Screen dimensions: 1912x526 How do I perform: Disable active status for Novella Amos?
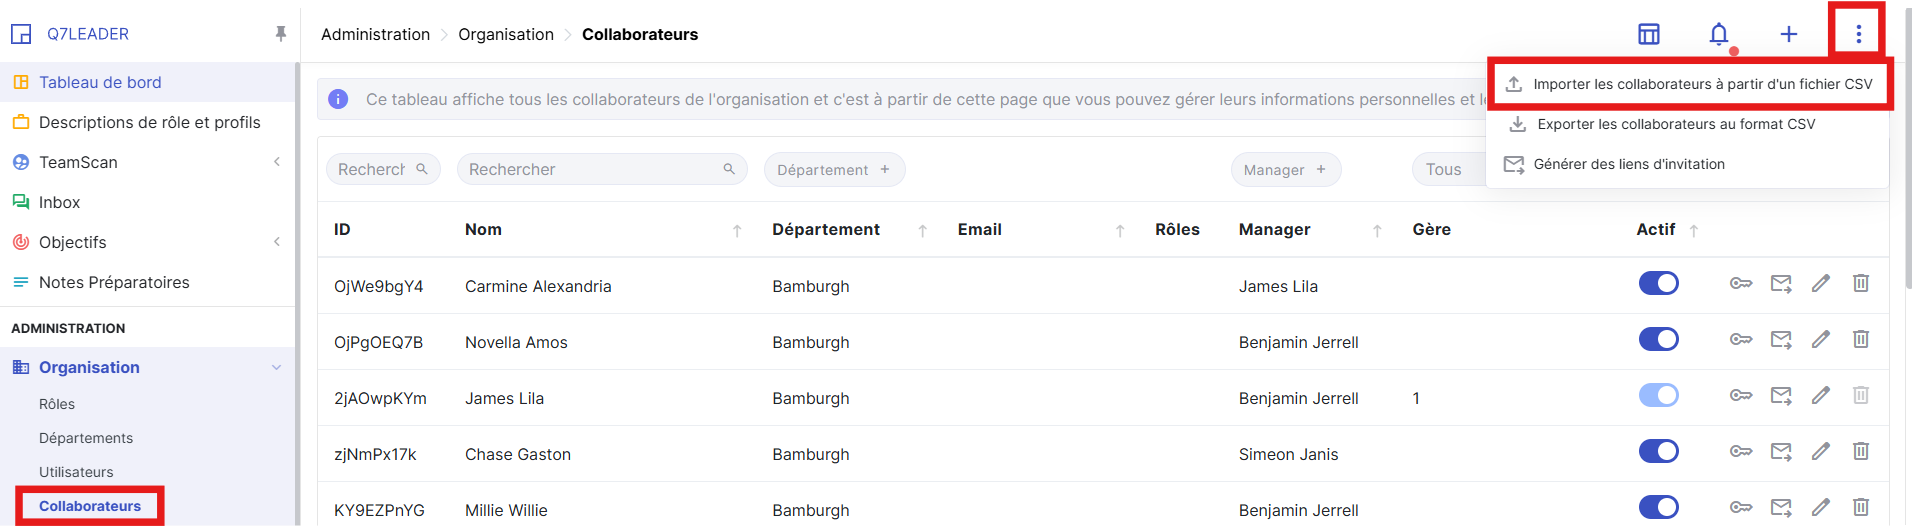pyautogui.click(x=1658, y=340)
